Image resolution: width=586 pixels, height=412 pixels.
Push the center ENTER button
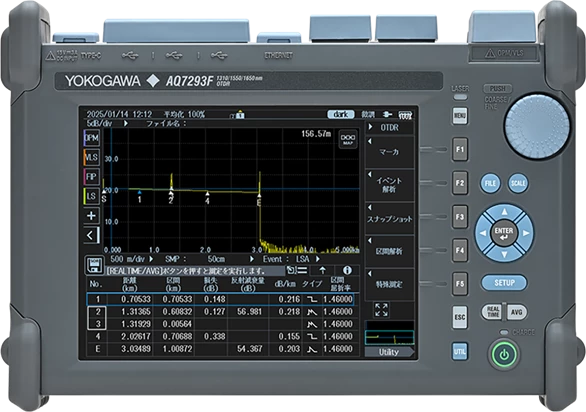[504, 233]
